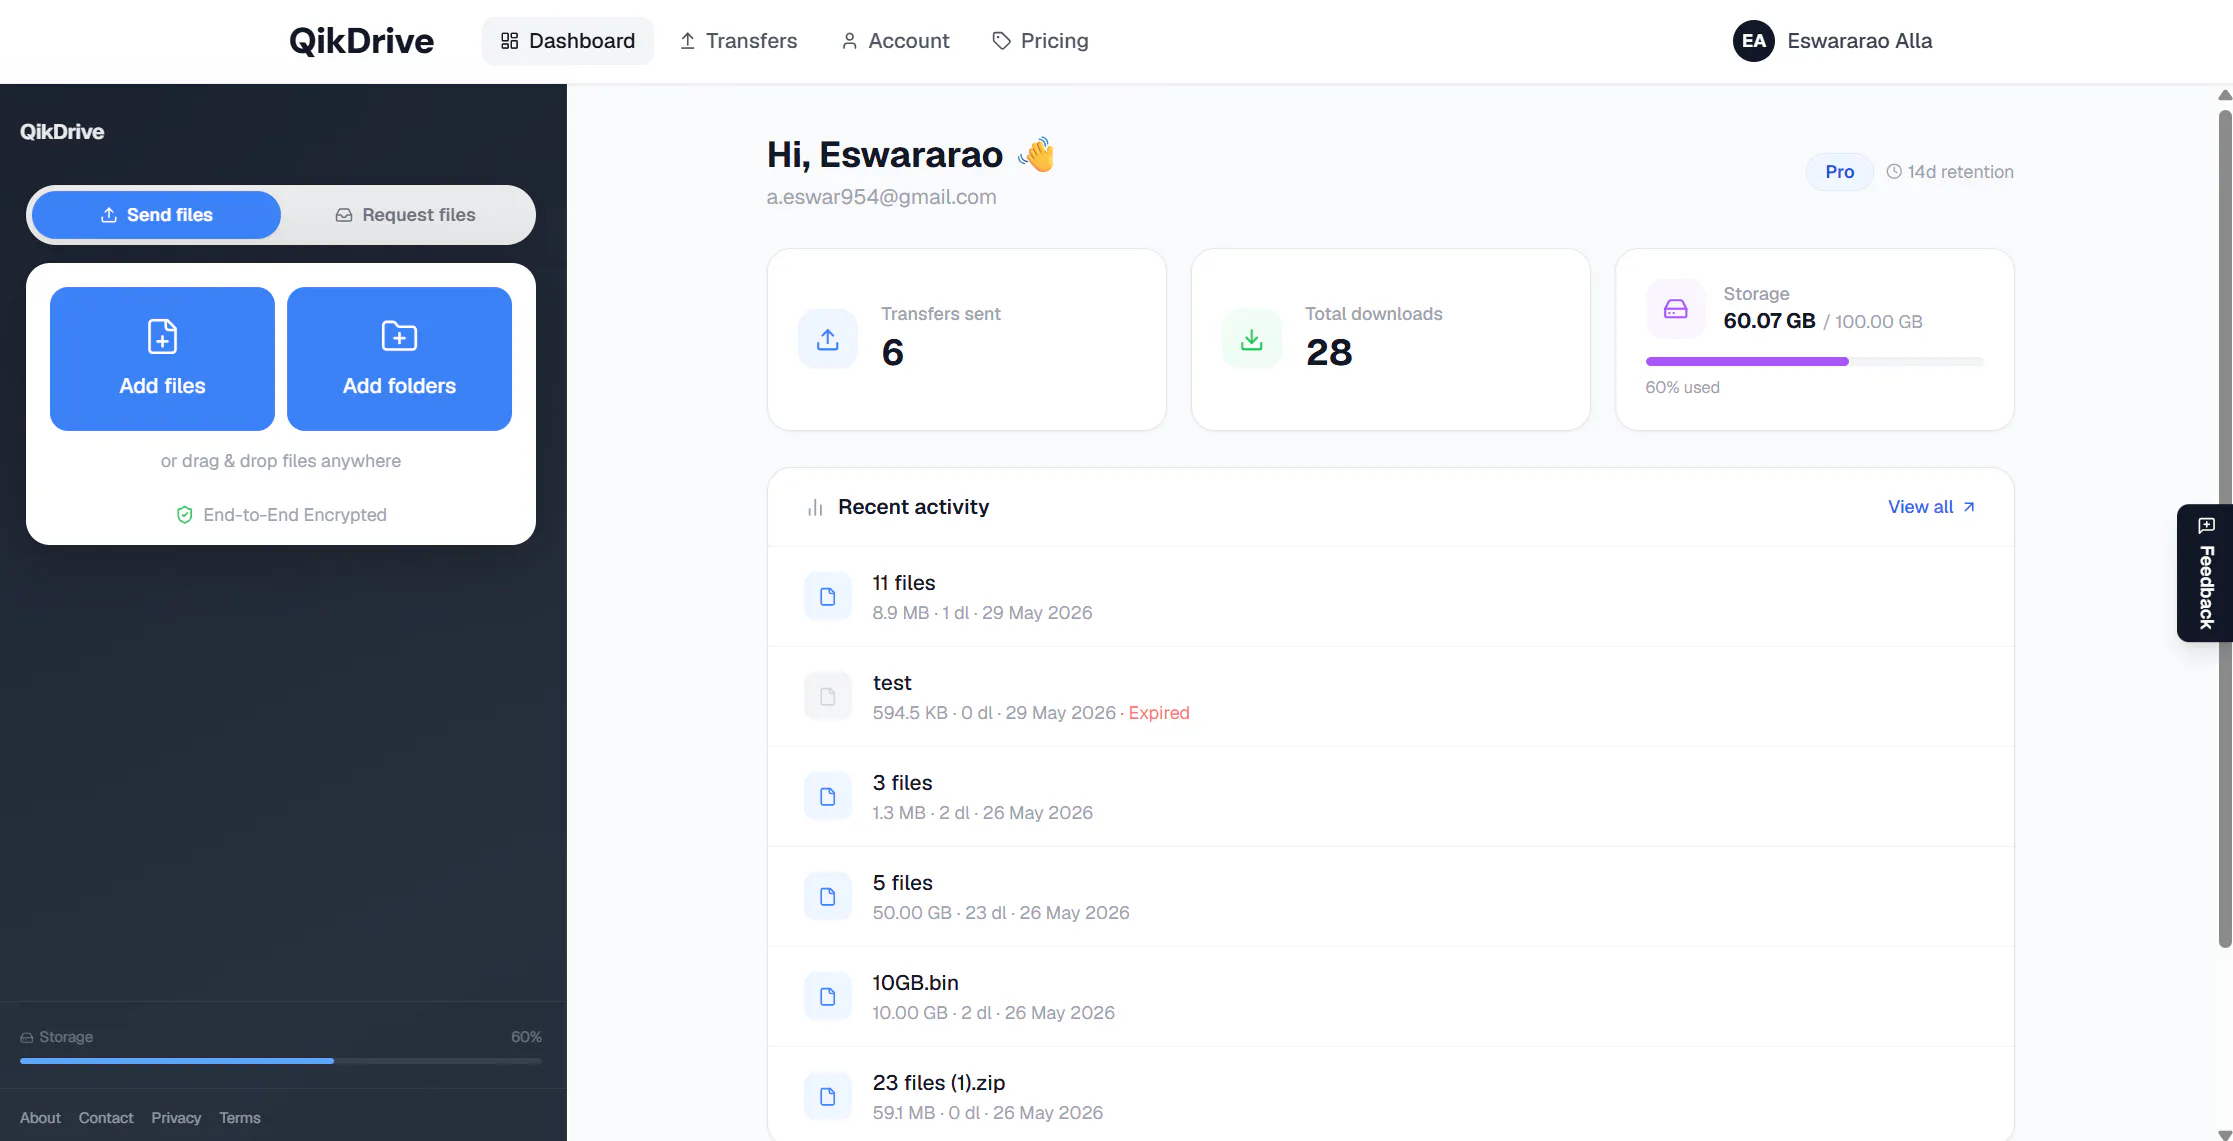2233x1141 pixels.
Task: Open the 10GB.bin transfer
Action: point(1390,997)
